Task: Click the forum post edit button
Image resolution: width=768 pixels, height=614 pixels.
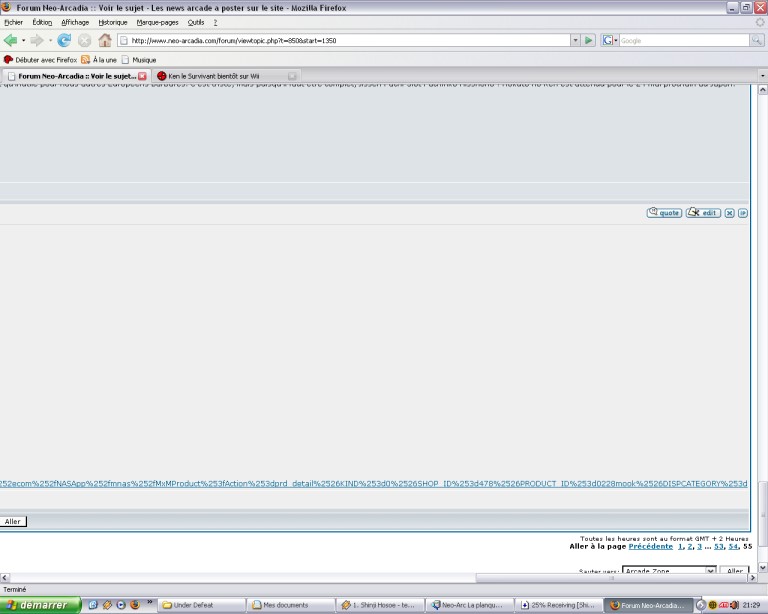Action: click(x=703, y=212)
